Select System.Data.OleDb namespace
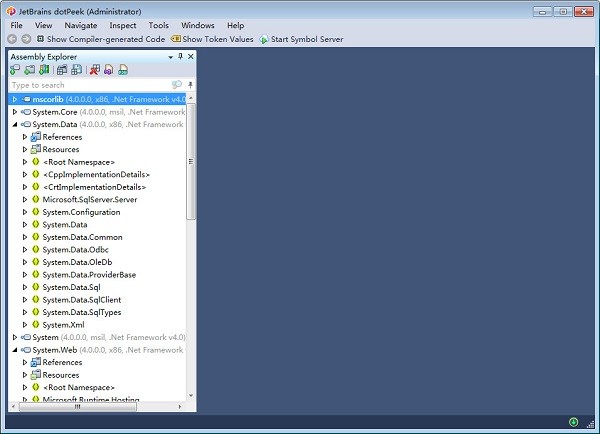Viewport: 600px width, 434px height. (x=77, y=262)
